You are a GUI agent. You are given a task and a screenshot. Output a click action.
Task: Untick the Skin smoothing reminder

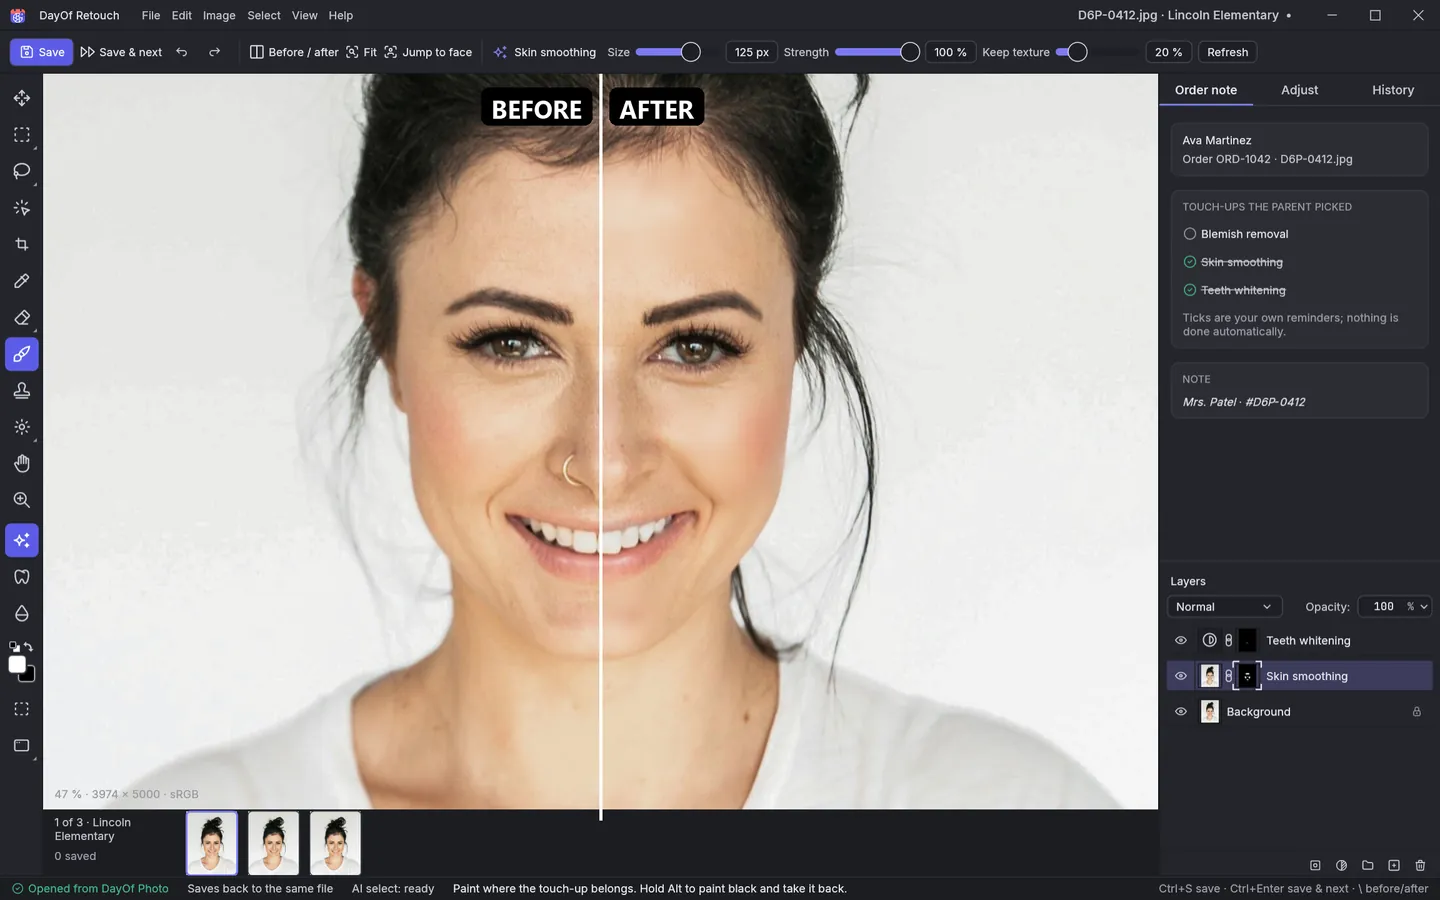point(1190,262)
